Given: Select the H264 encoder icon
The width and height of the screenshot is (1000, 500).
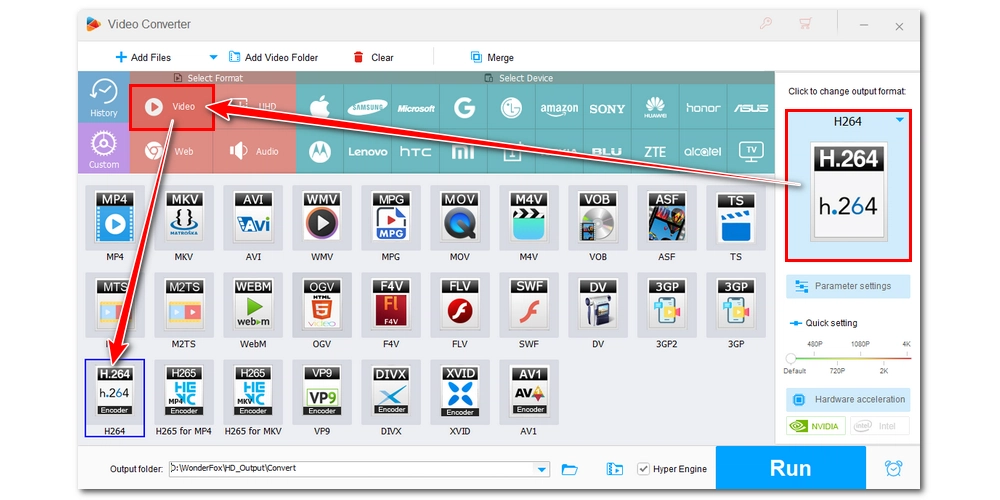Looking at the screenshot, I should 115,392.
